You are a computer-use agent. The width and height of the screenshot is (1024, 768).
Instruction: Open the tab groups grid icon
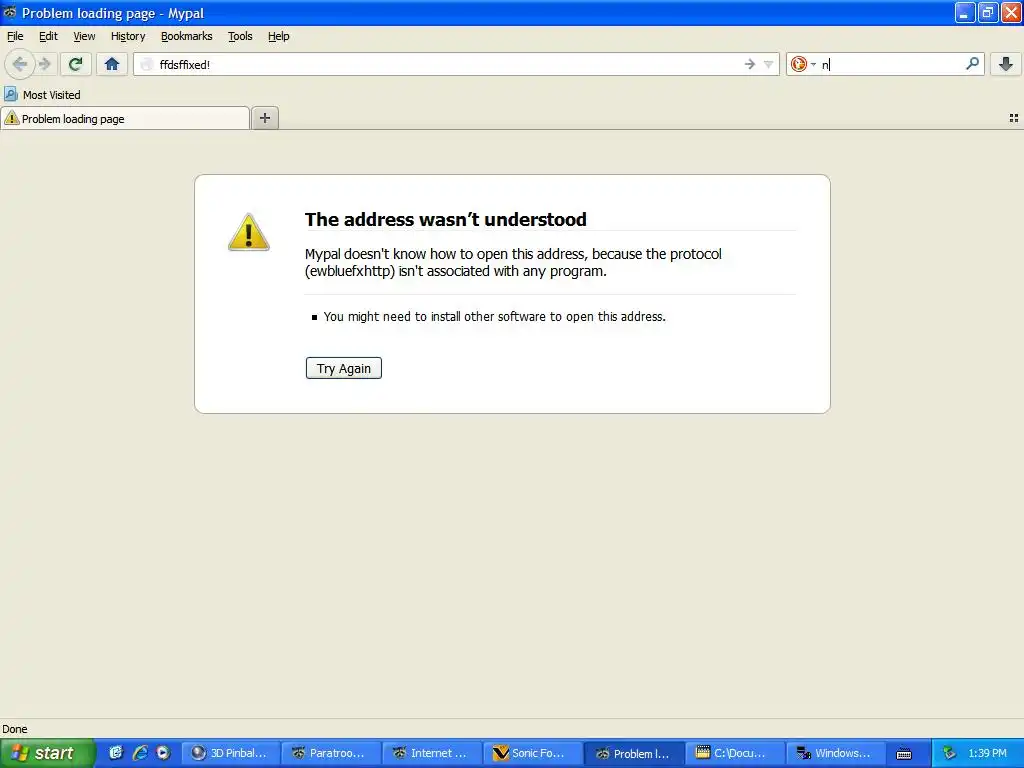1014,118
